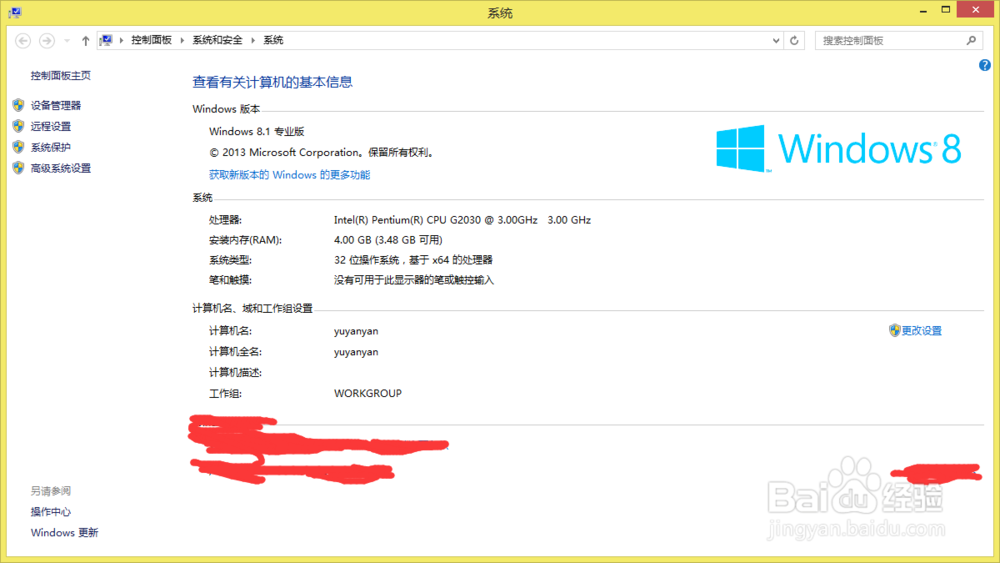Click the 查看有关计算机的基本信息 heading

pyautogui.click(x=272, y=82)
